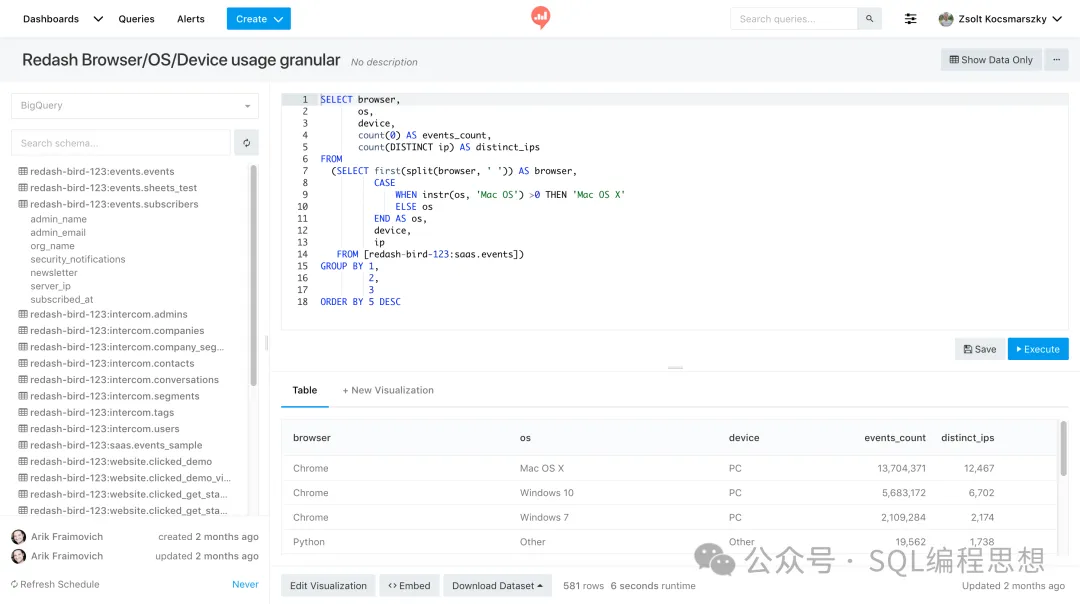Click table icon for website.clicked_demo
This screenshot has height=604, width=1080.
(23, 461)
